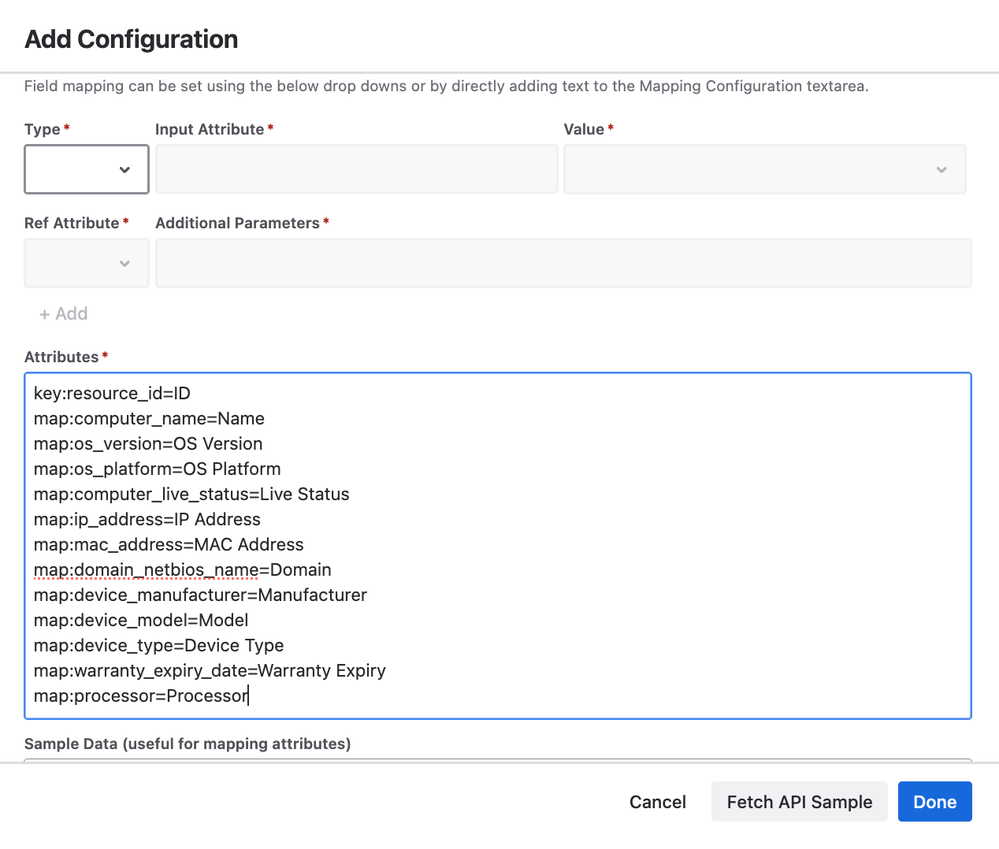
Task: Click the map:ip_address=IP Address line
Action: point(147,520)
